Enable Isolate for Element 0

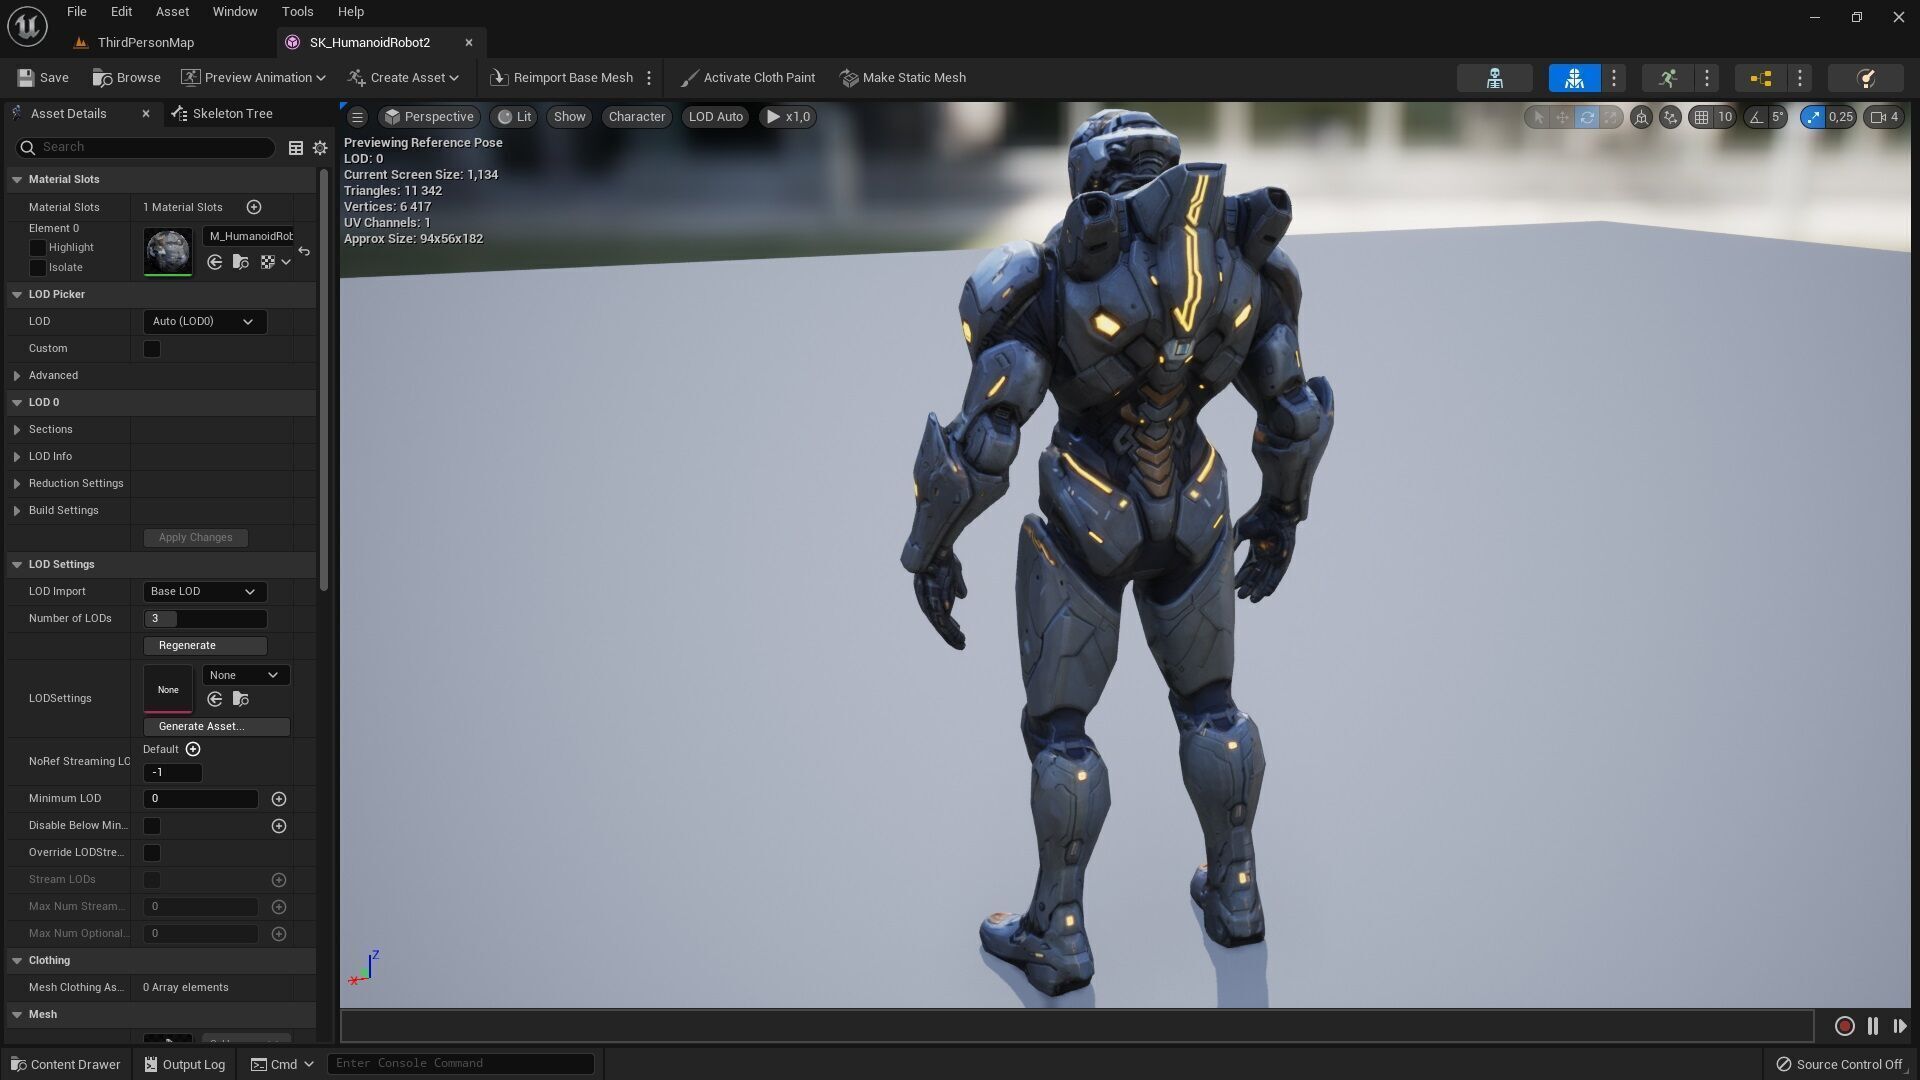click(x=38, y=268)
